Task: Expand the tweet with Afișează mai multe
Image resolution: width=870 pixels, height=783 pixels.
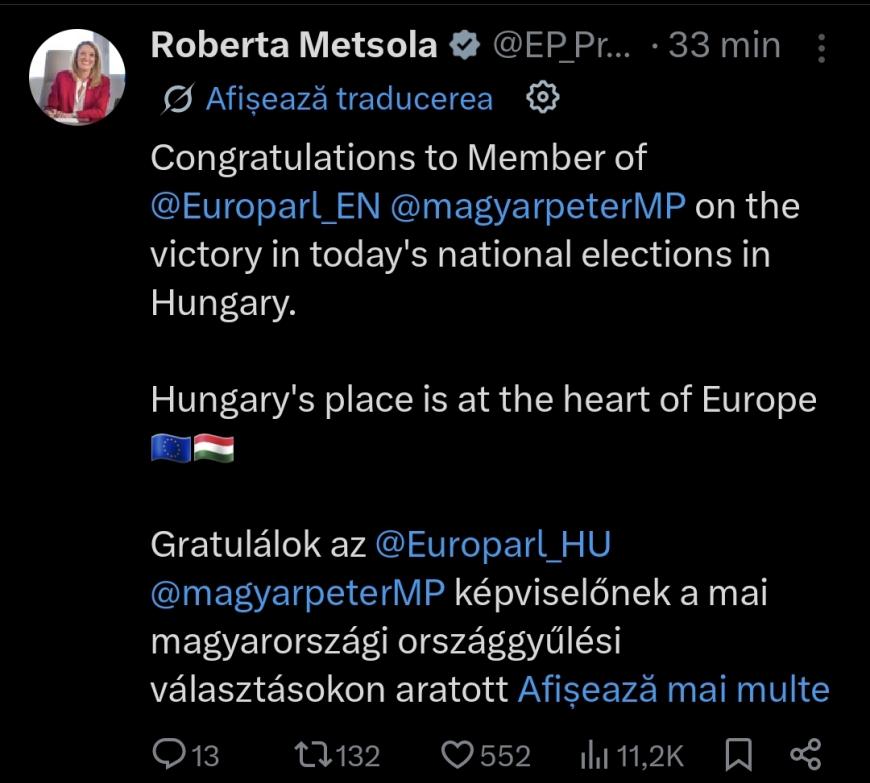Action: (x=675, y=688)
